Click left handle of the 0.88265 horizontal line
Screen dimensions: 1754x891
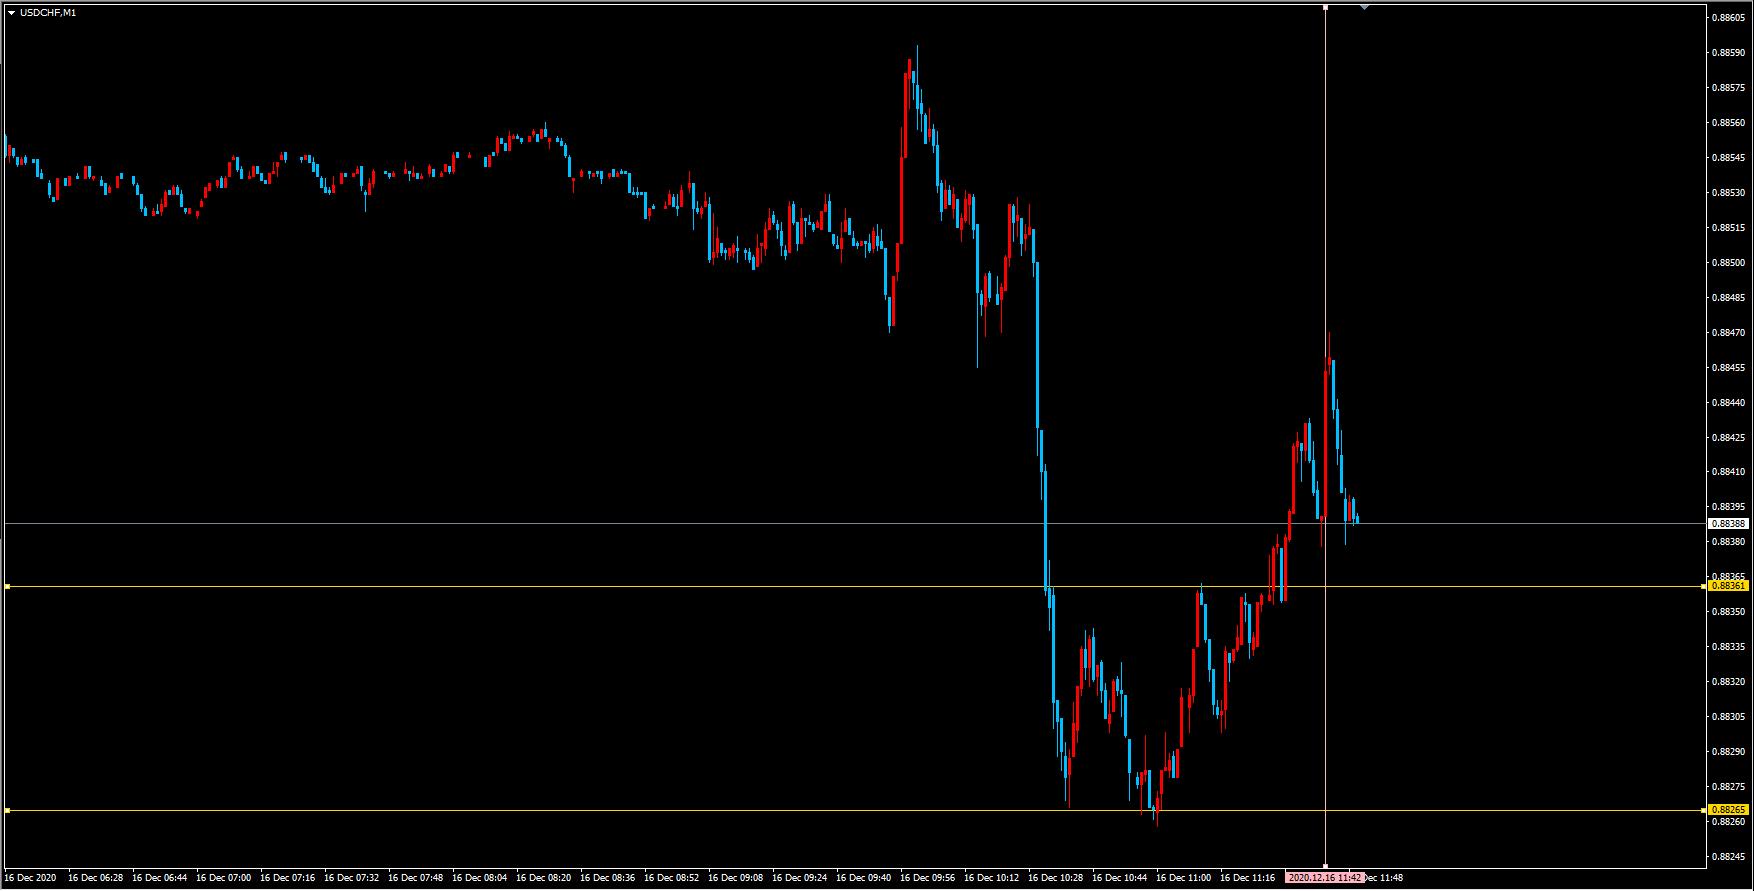click(8, 810)
